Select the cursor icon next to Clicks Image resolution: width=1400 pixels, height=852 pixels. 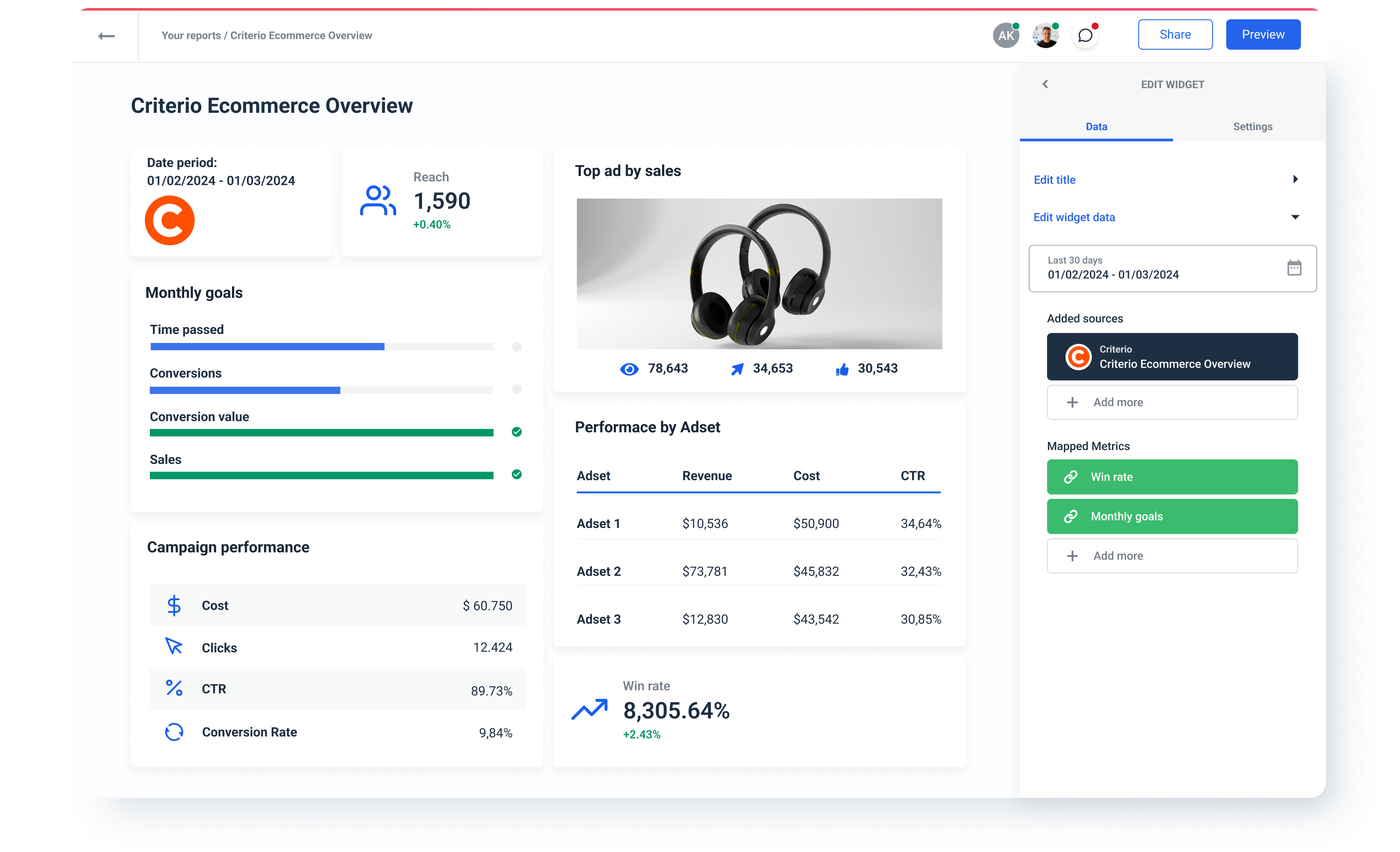point(174,647)
